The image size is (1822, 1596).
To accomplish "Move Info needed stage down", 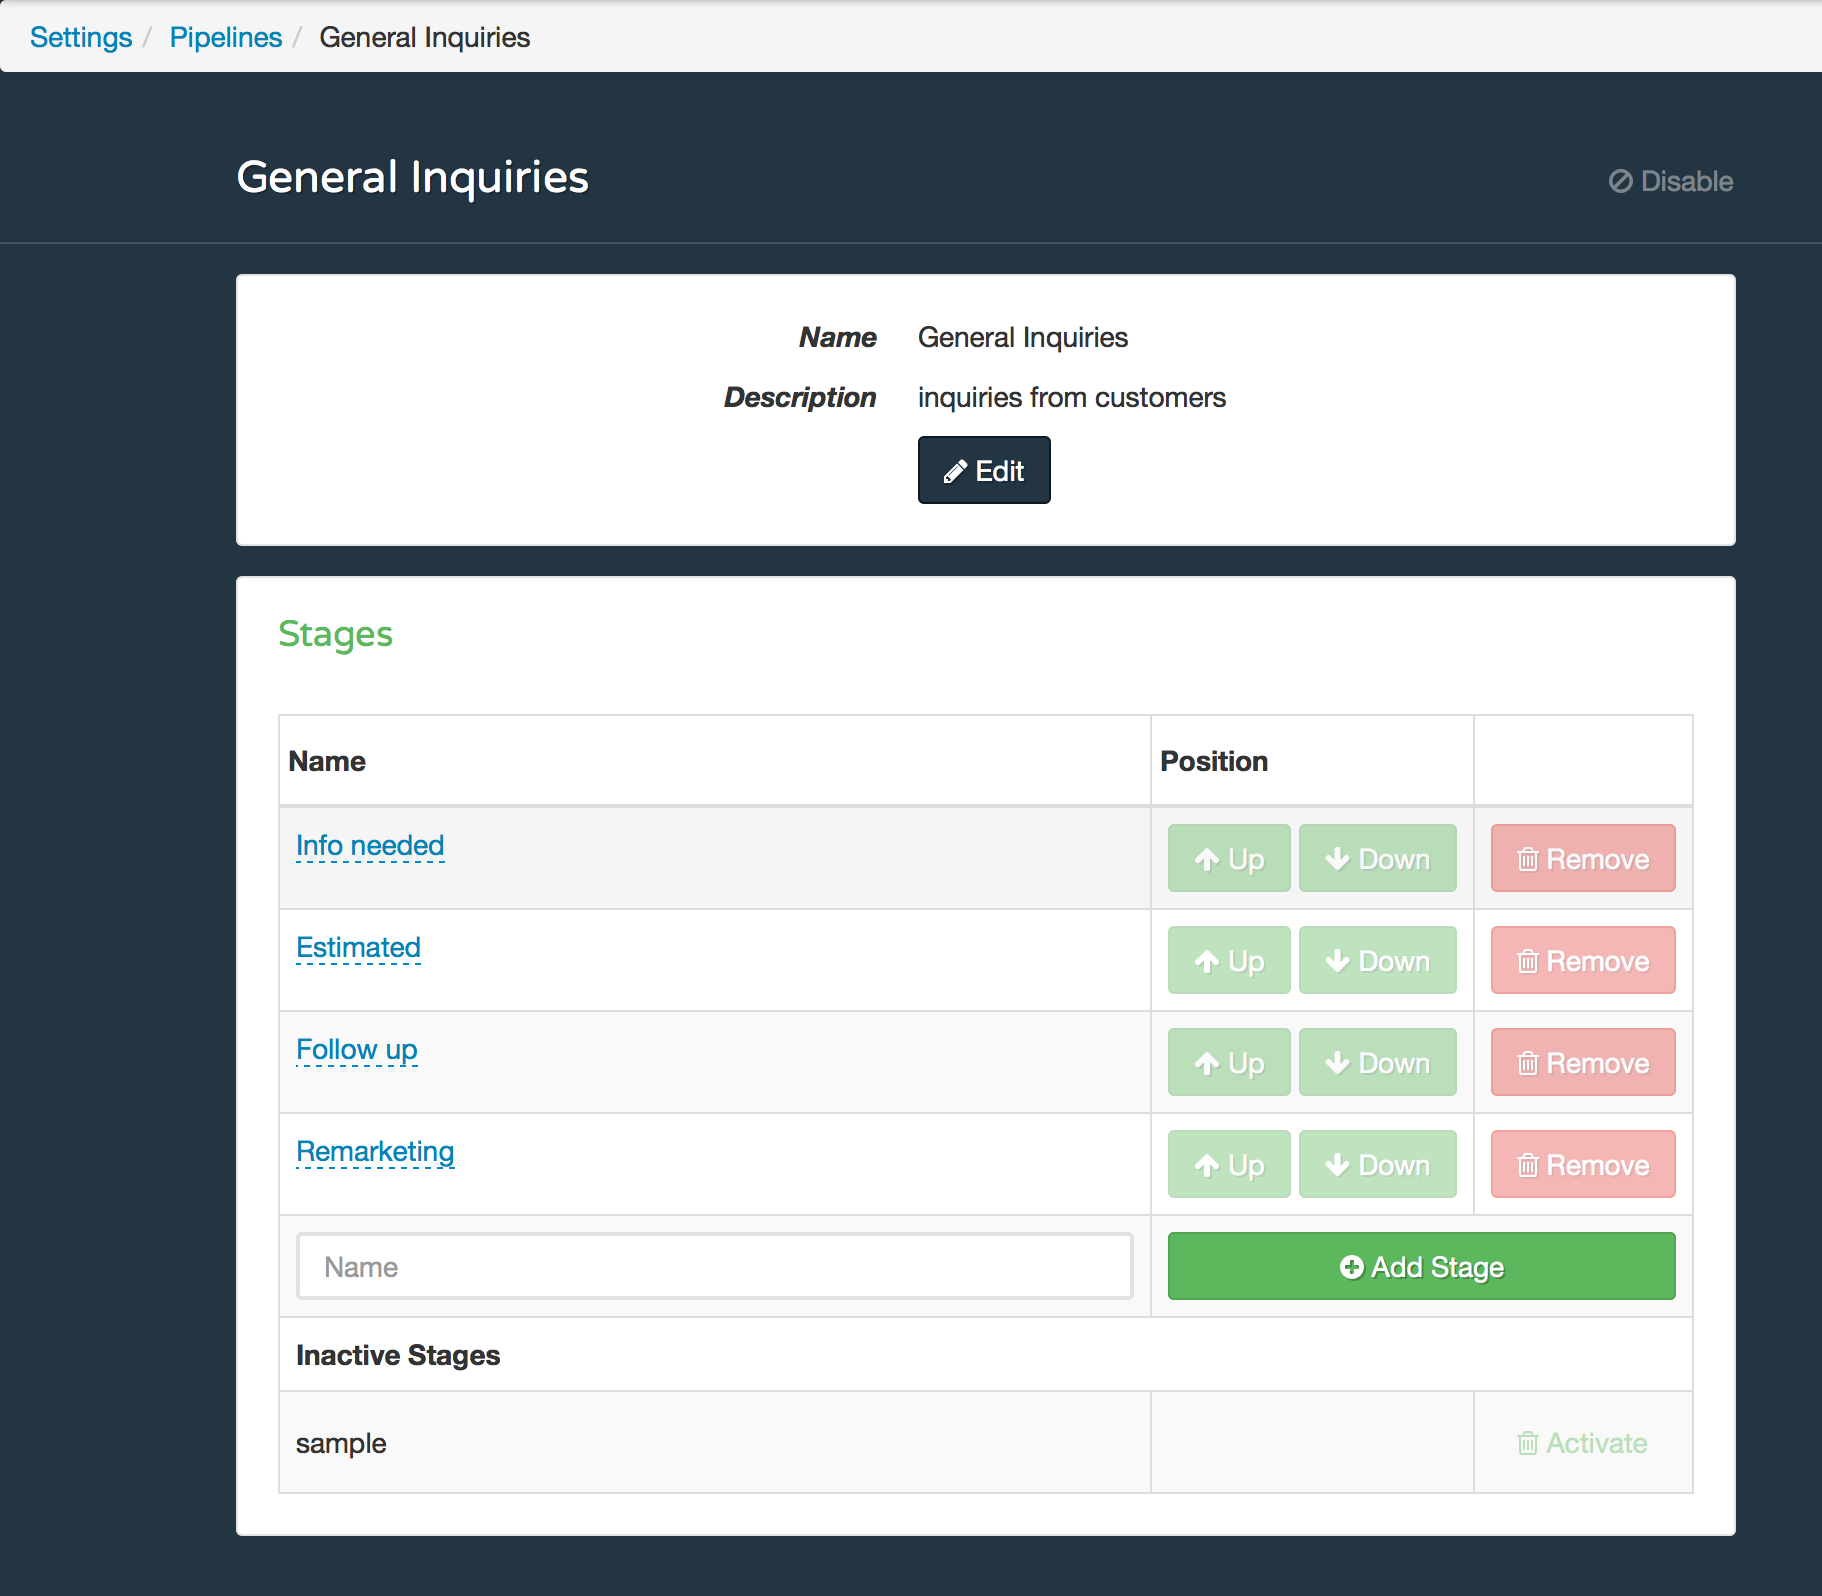I will coord(1377,858).
